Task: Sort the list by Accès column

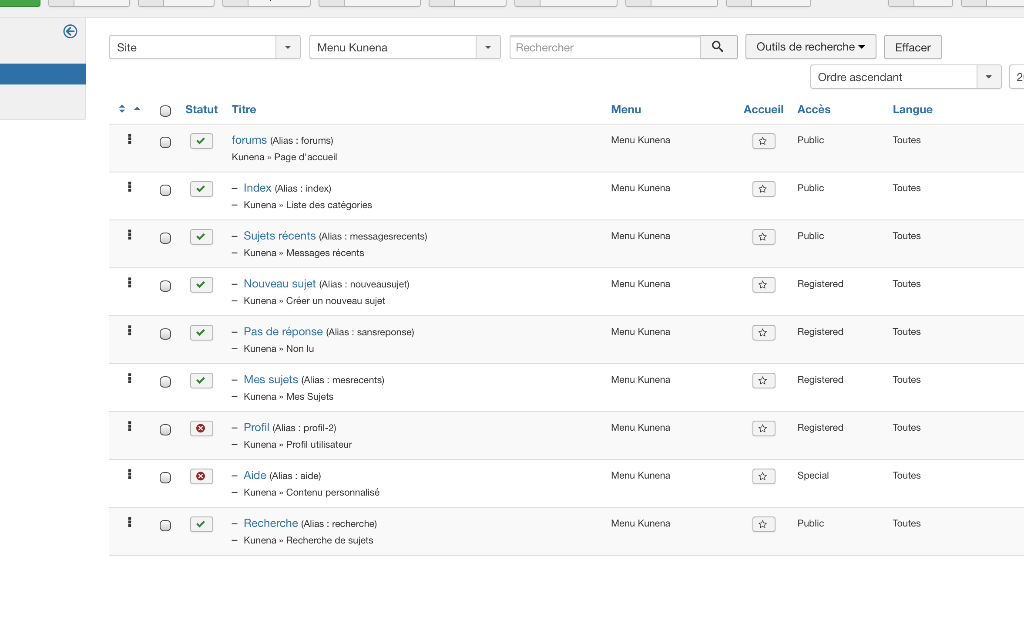Action: pyautogui.click(x=813, y=110)
